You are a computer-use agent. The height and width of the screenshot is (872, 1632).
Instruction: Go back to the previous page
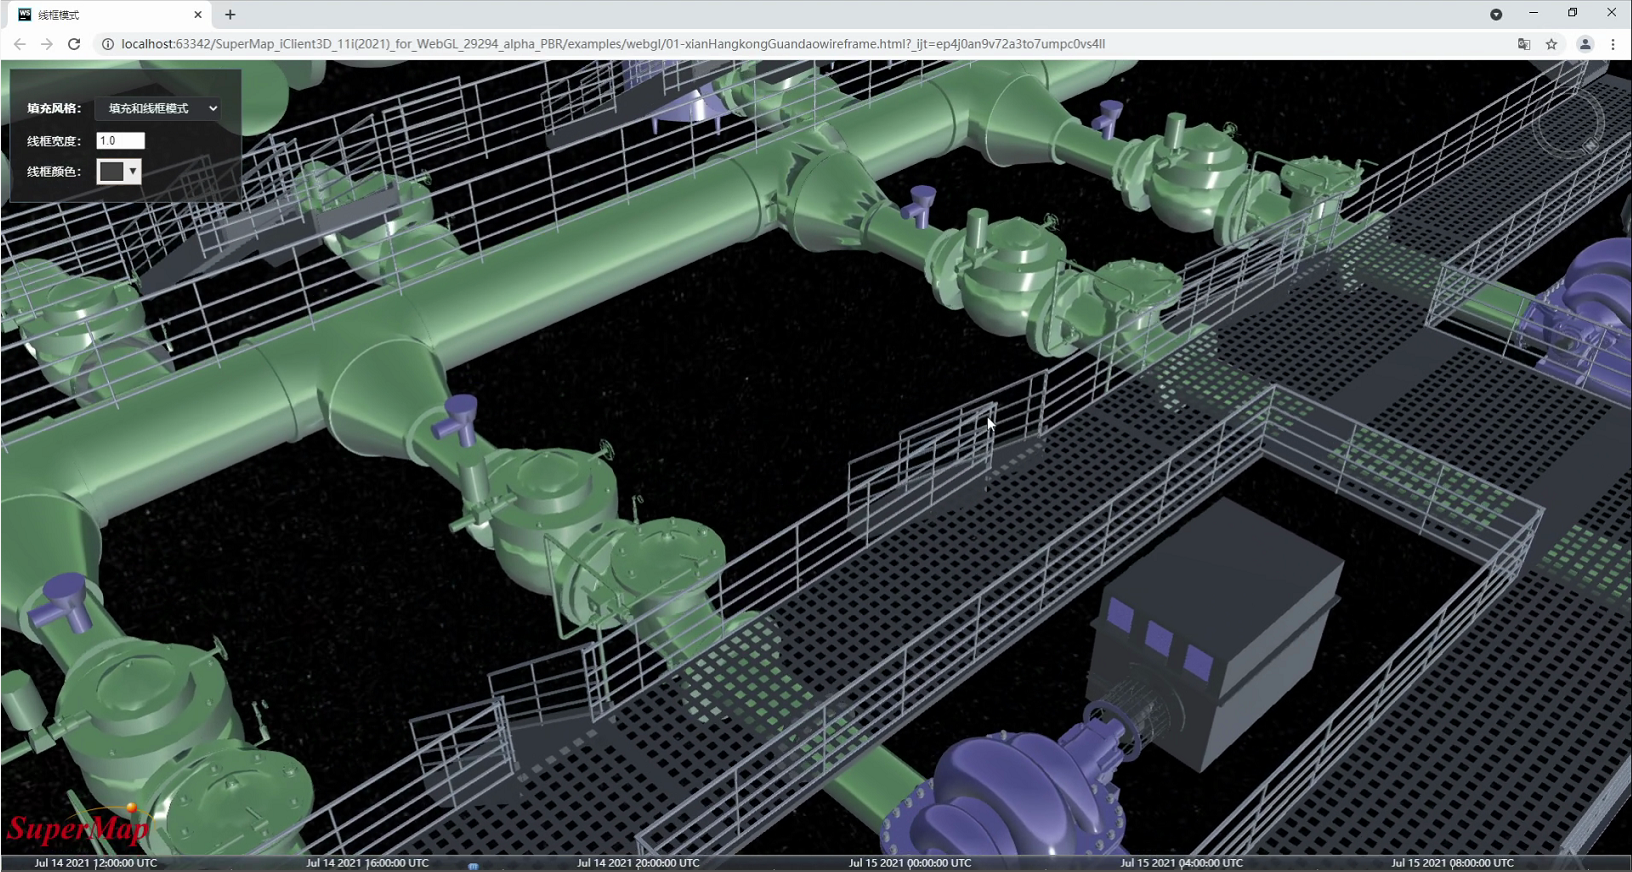point(20,44)
